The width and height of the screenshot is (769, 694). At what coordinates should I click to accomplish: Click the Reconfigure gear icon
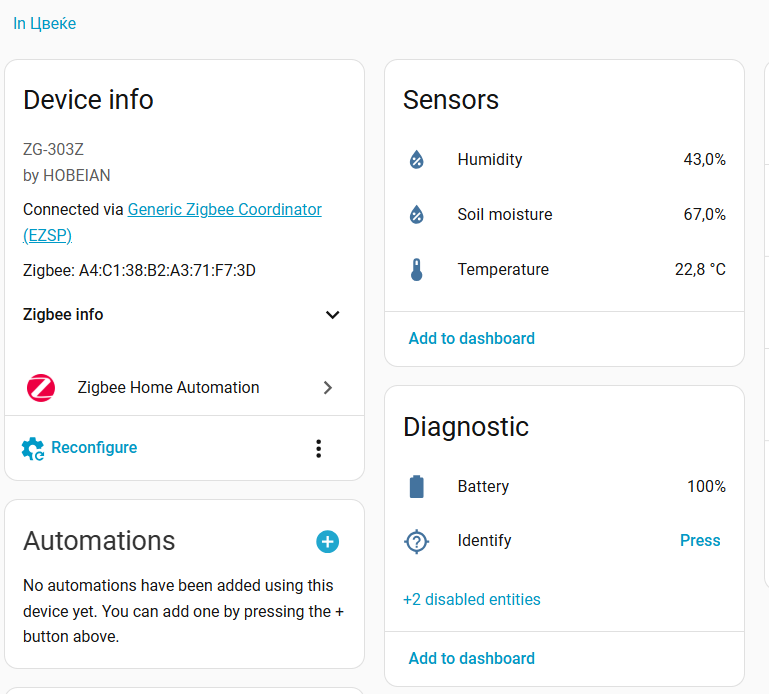tap(33, 449)
